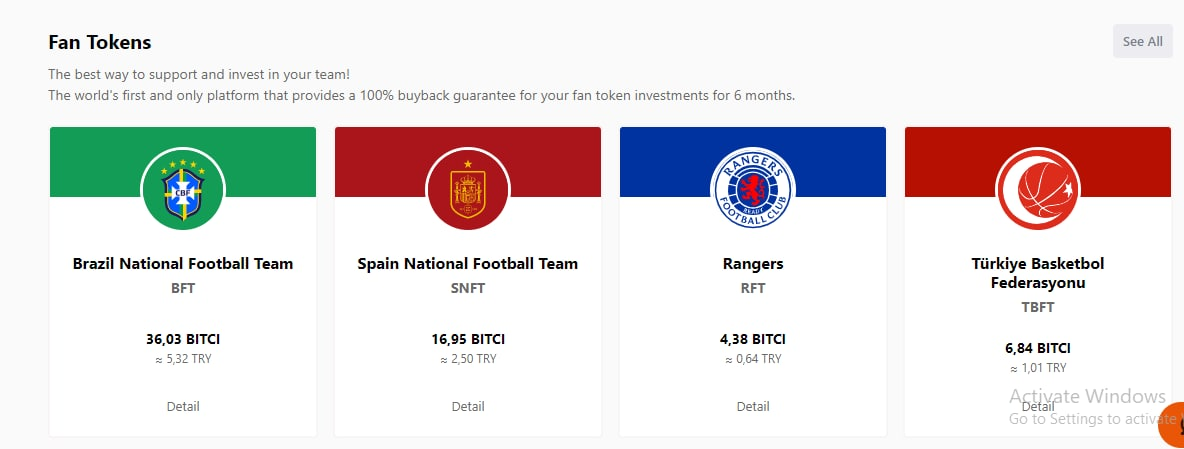
Task: Select the Spain National Football Team title
Action: point(467,263)
